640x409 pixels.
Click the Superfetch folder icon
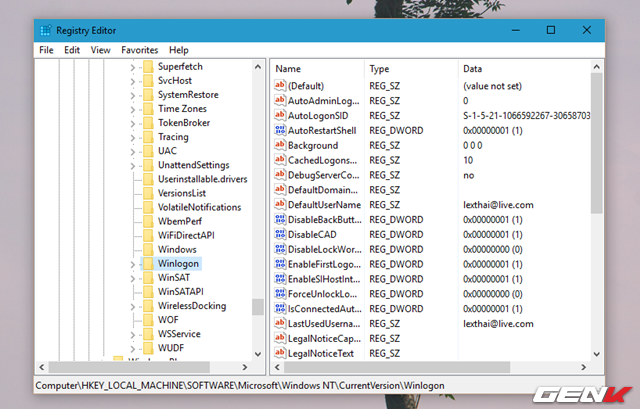[x=148, y=65]
